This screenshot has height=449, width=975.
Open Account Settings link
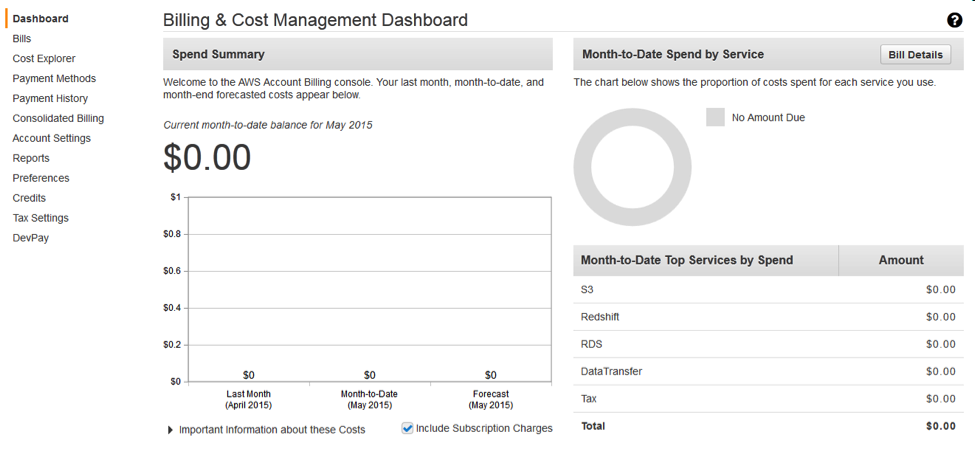point(52,138)
